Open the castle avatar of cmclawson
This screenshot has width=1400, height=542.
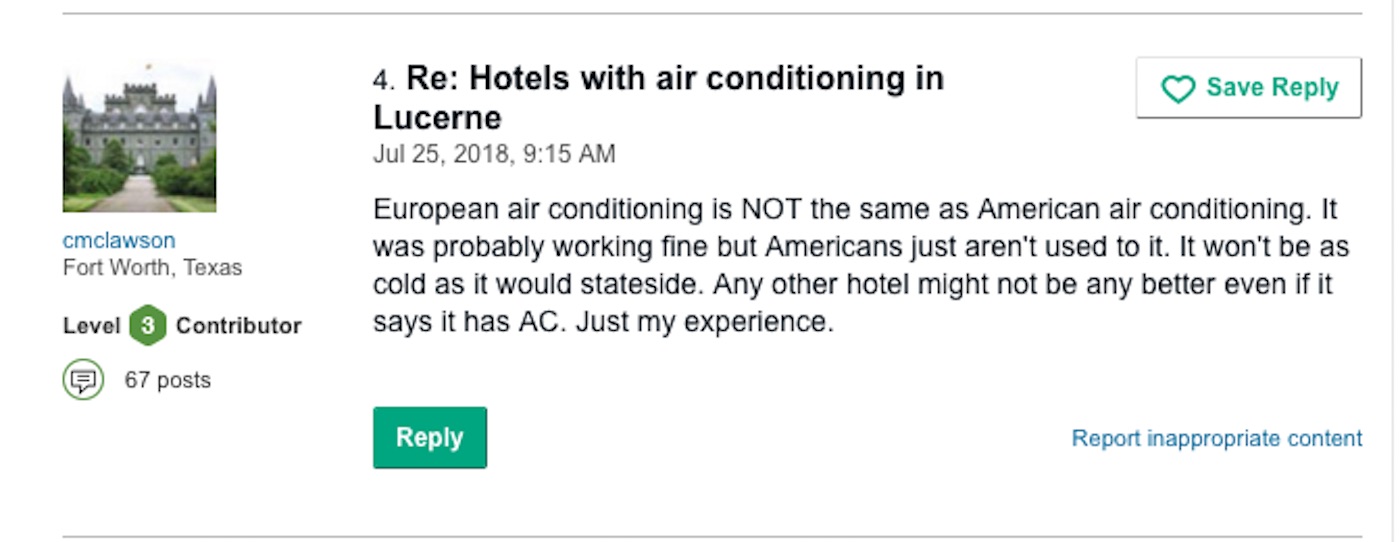139,136
